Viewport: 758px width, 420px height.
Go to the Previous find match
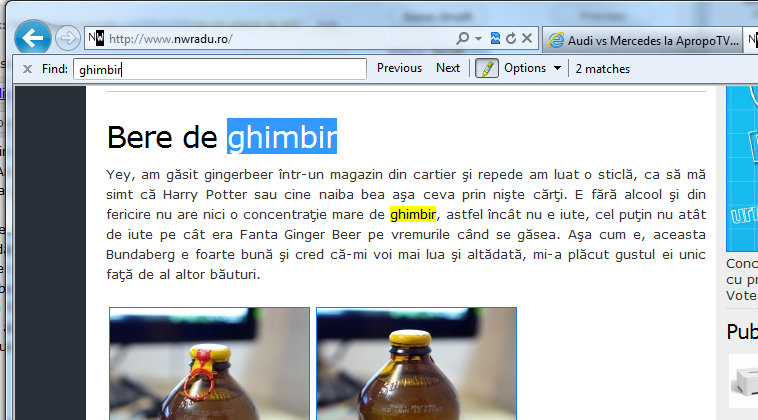[x=399, y=68]
